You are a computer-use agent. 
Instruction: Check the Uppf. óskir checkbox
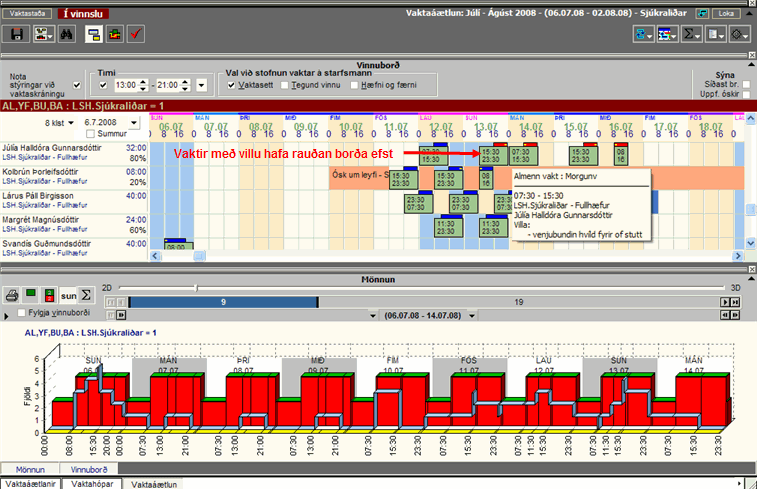tap(746, 94)
